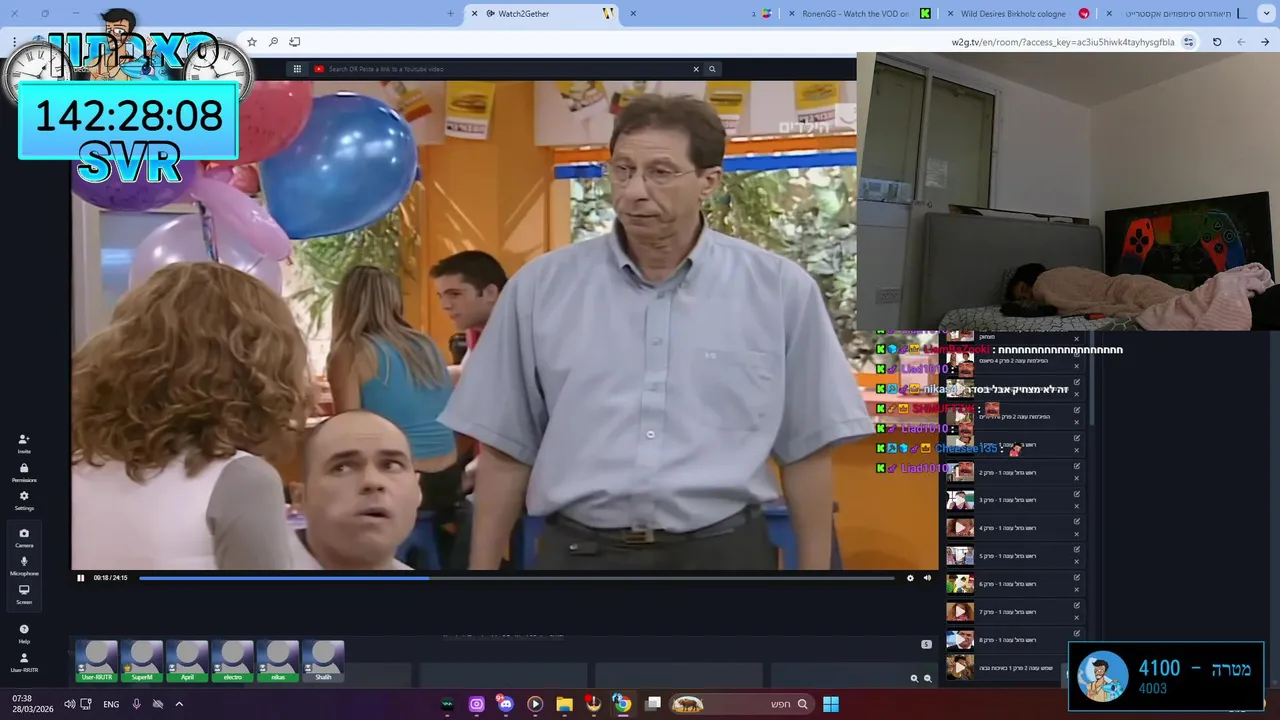Click the w2g.tv address bar URL

tap(1062, 42)
